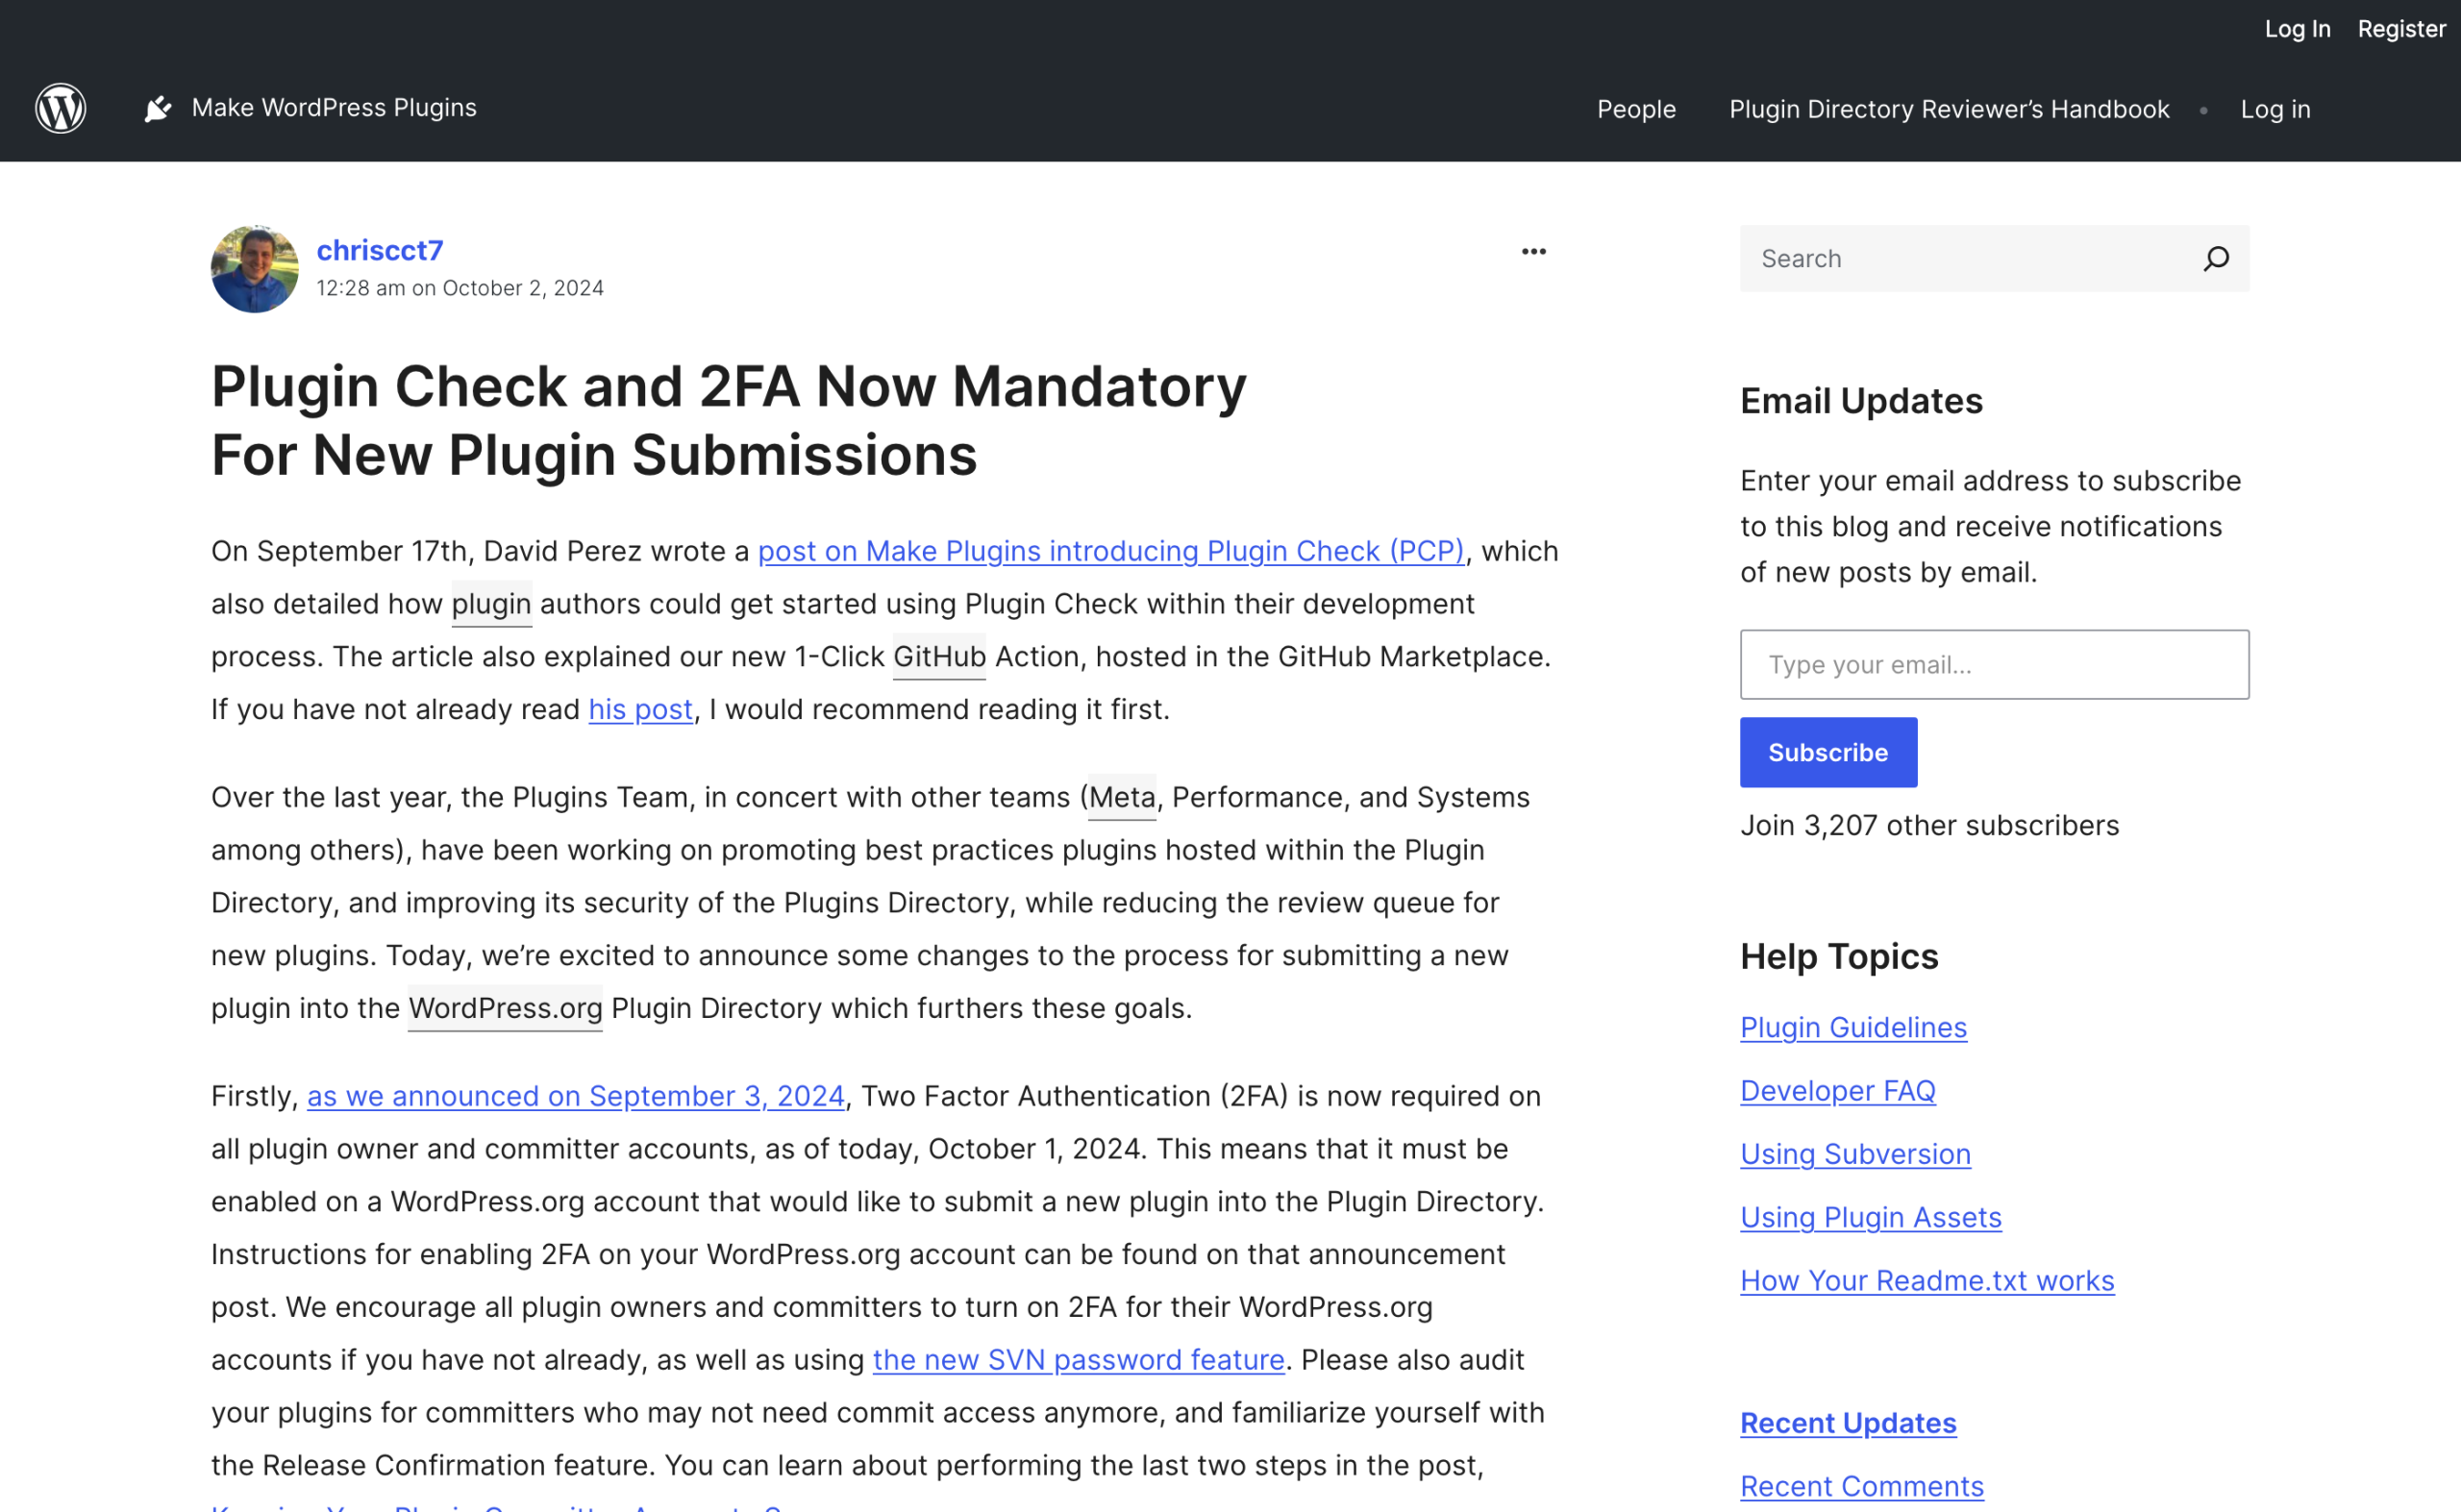
Task: Click Register in the top bar
Action: pos(2401,29)
